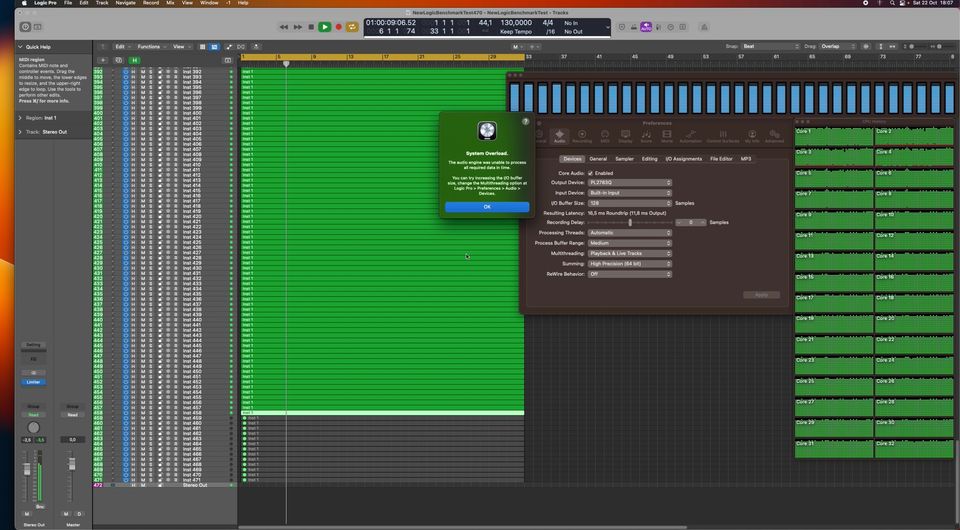This screenshot has width=960, height=530.
Task: Click the Master channel volume fader
Action: point(72,465)
